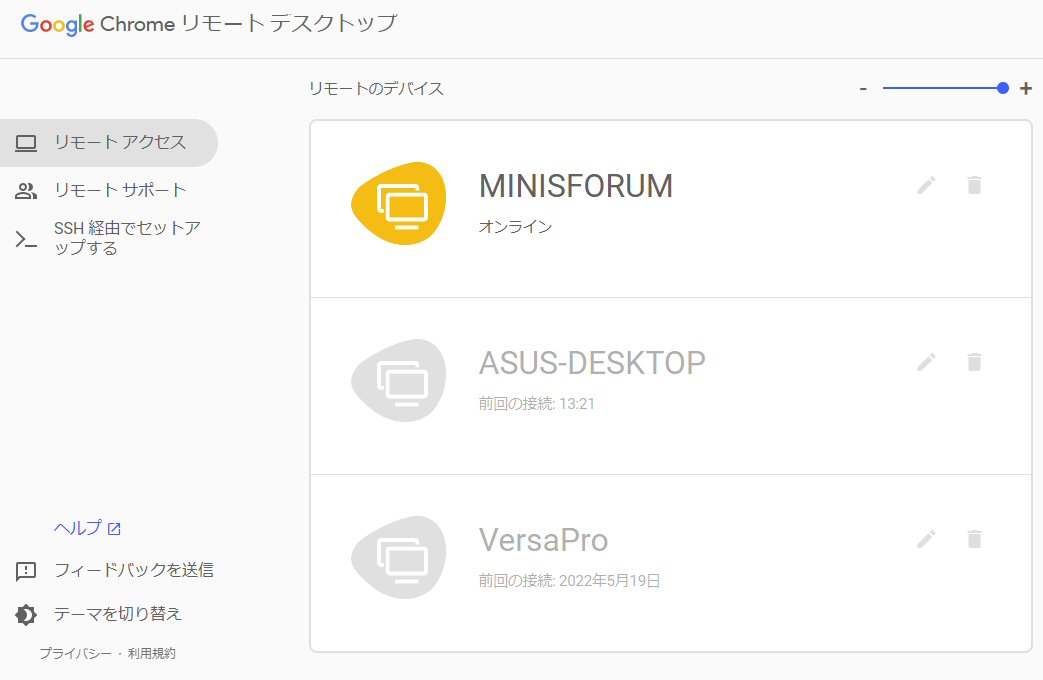Click the external-link icon next to ヘルプ

pyautogui.click(x=114, y=529)
